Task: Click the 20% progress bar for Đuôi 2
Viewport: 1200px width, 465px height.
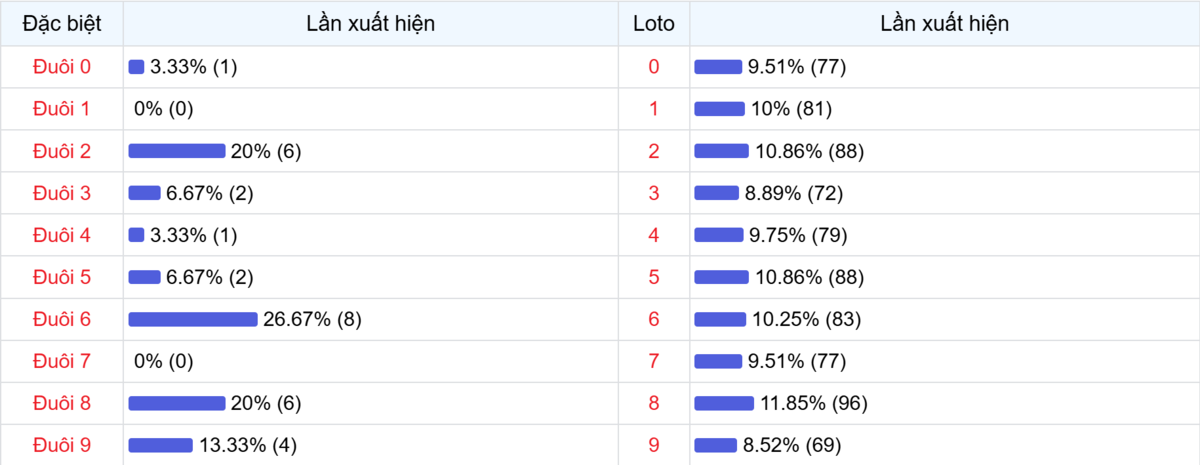Action: pos(177,151)
